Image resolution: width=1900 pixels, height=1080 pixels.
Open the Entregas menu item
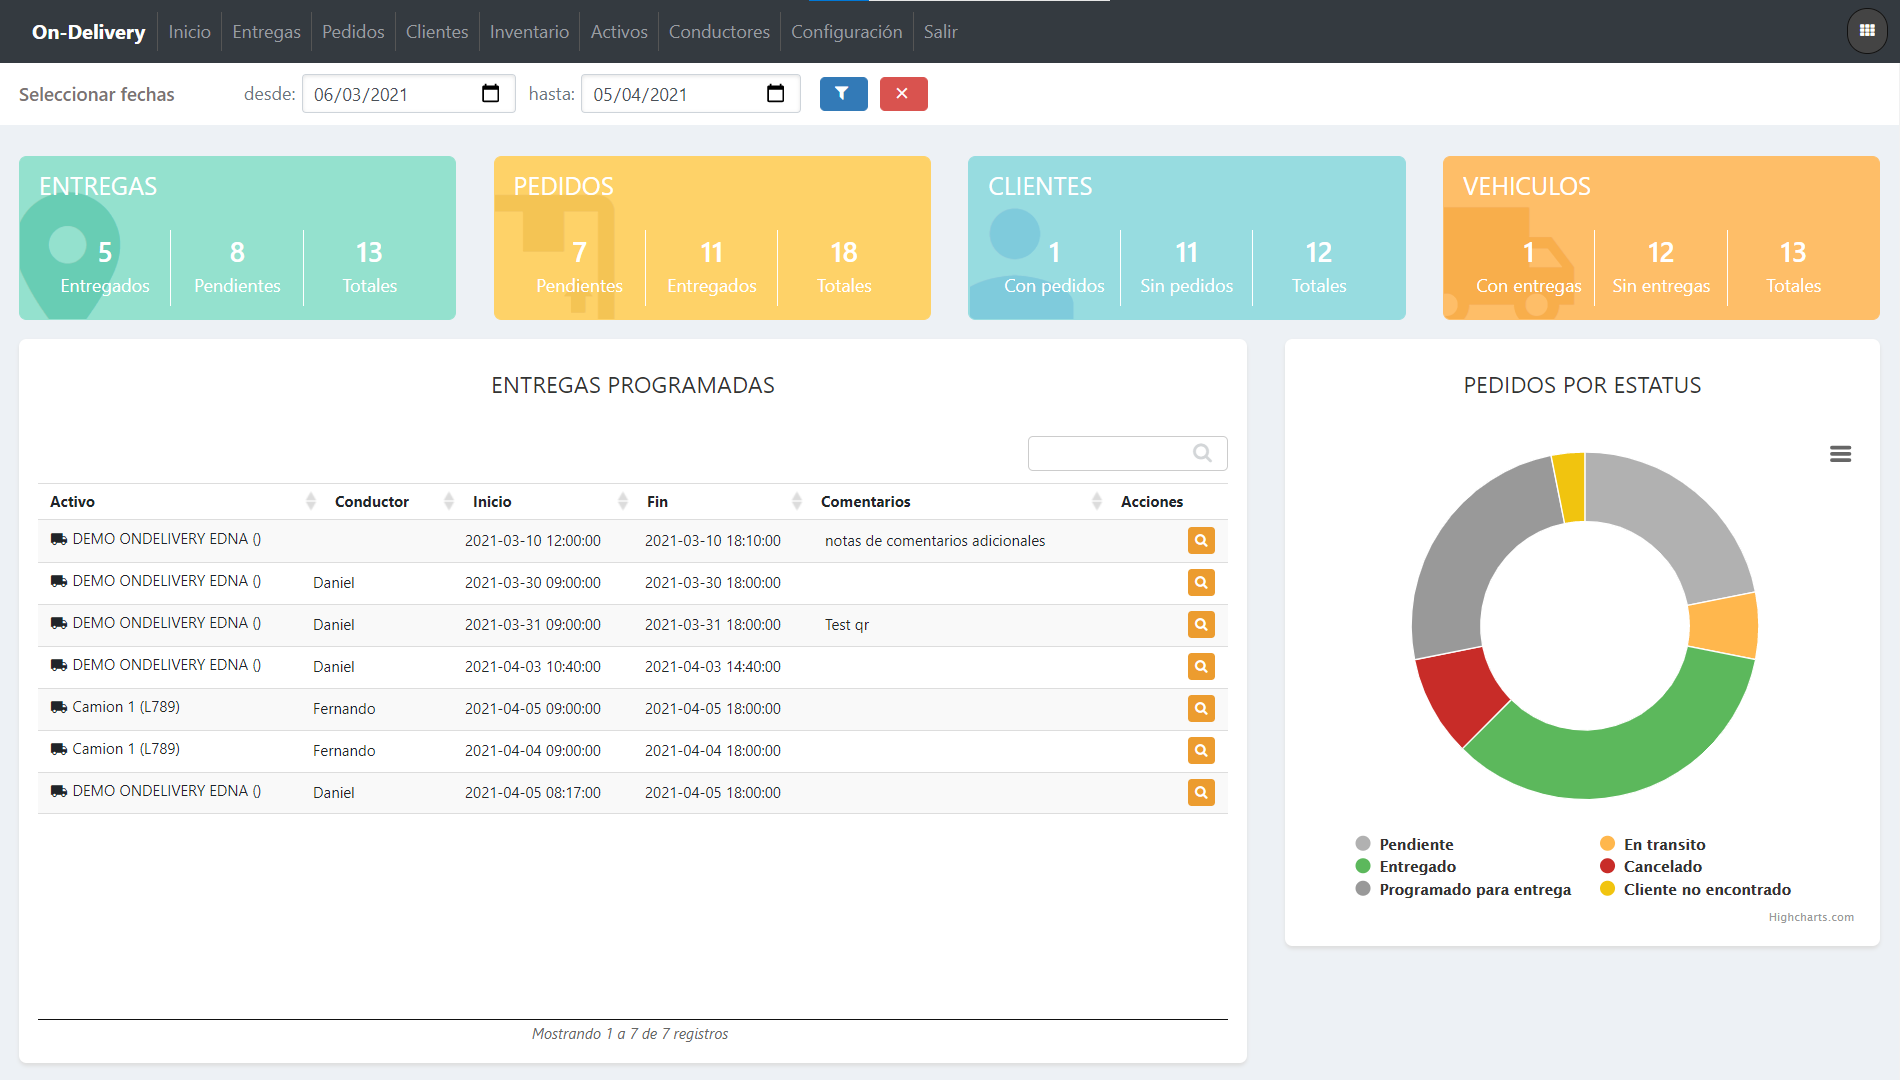click(266, 32)
